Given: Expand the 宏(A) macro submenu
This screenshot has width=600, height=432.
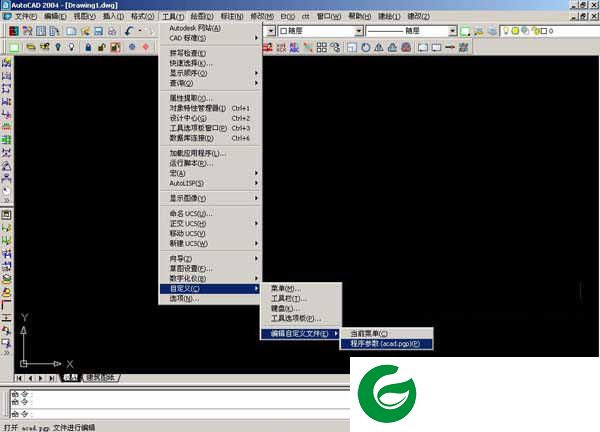Looking at the screenshot, I should [210, 173].
